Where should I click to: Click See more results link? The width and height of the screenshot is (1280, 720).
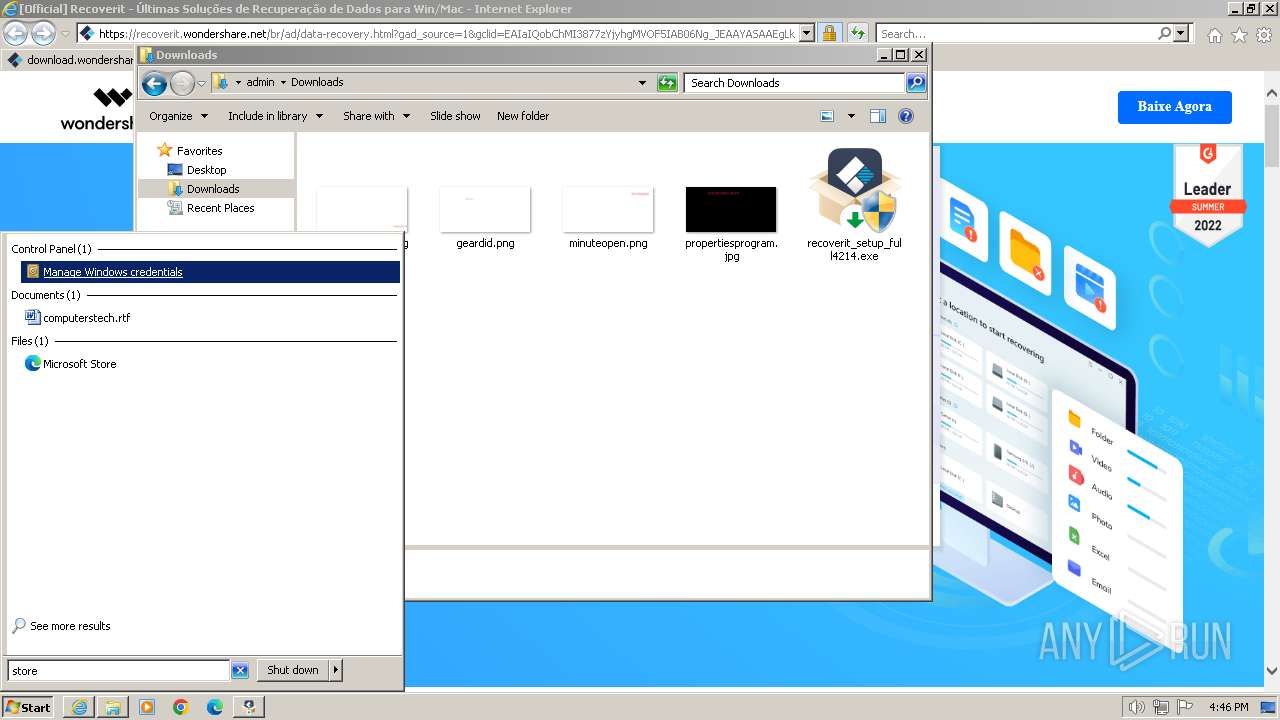click(70, 626)
